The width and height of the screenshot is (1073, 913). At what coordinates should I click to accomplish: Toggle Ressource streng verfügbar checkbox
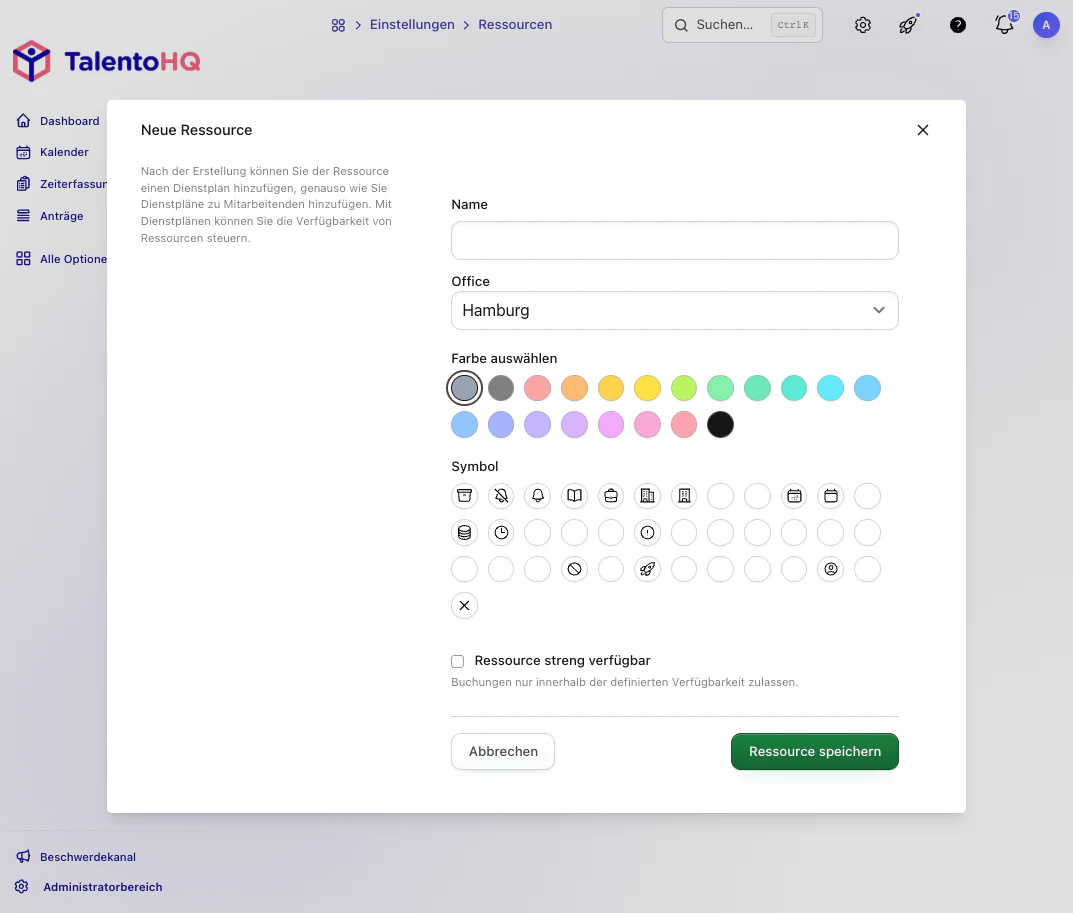pos(457,661)
